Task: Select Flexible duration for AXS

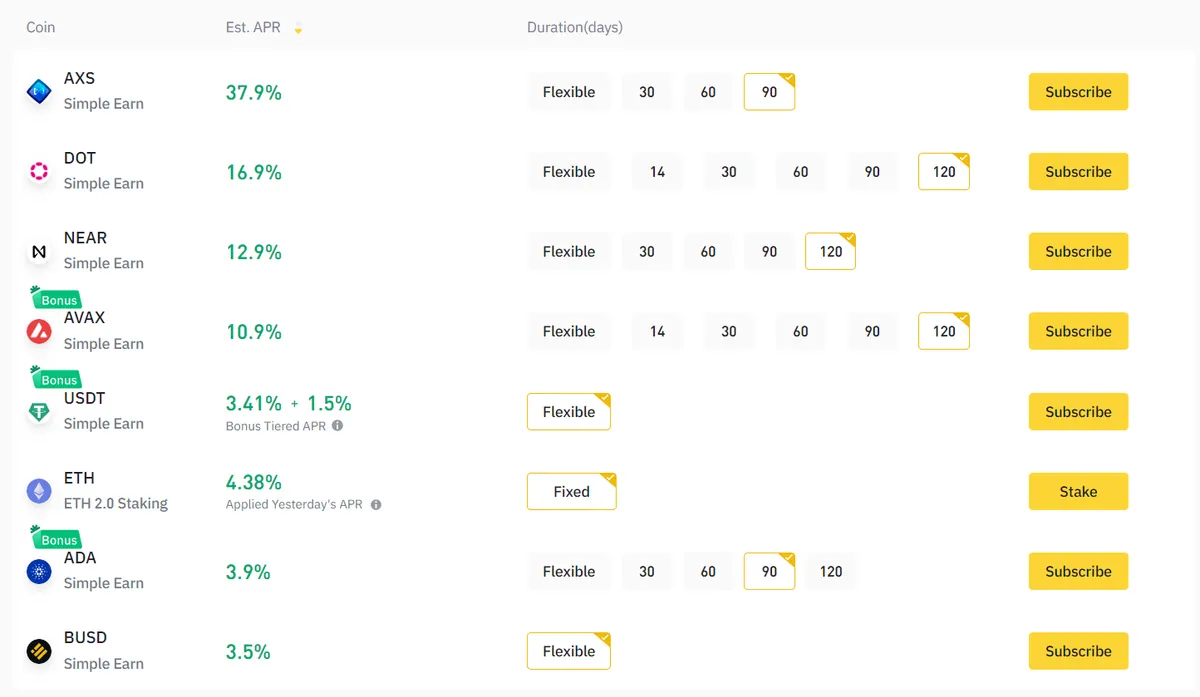Action: tap(569, 92)
